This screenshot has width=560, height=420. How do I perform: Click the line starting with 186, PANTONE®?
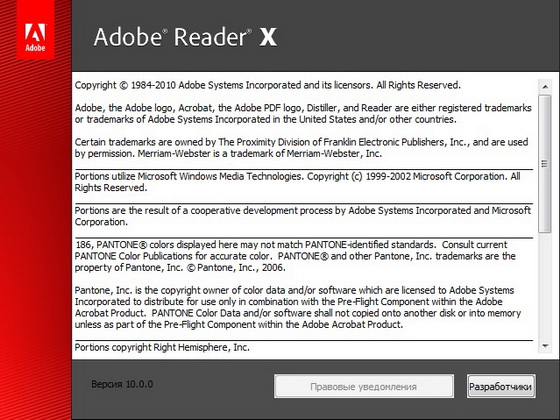point(291,245)
